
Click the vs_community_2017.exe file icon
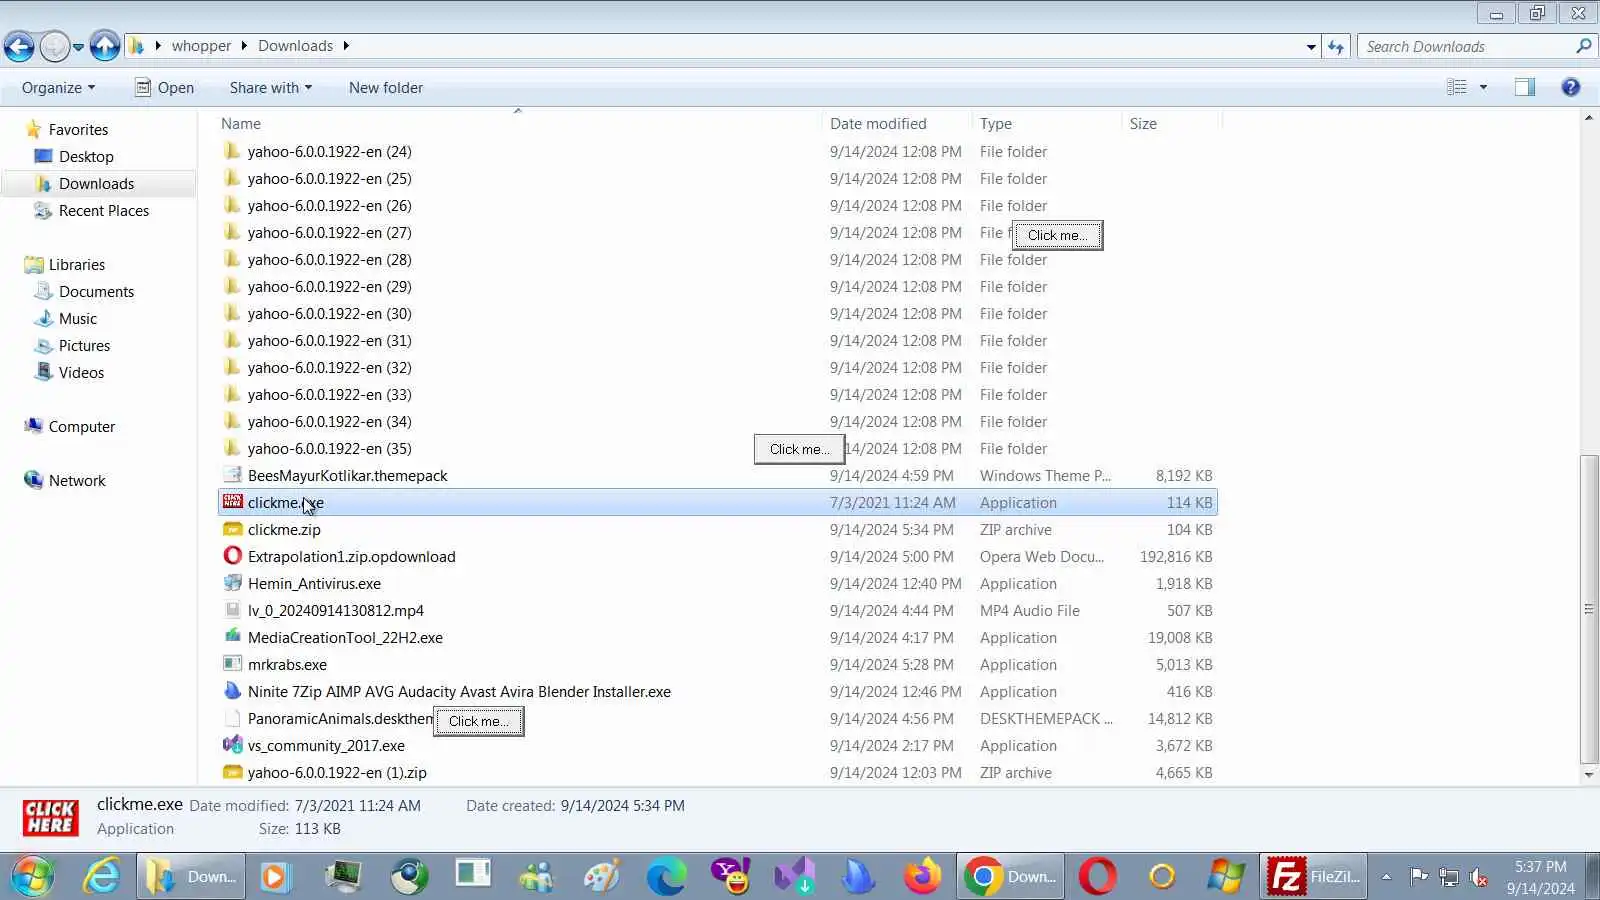pos(233,745)
